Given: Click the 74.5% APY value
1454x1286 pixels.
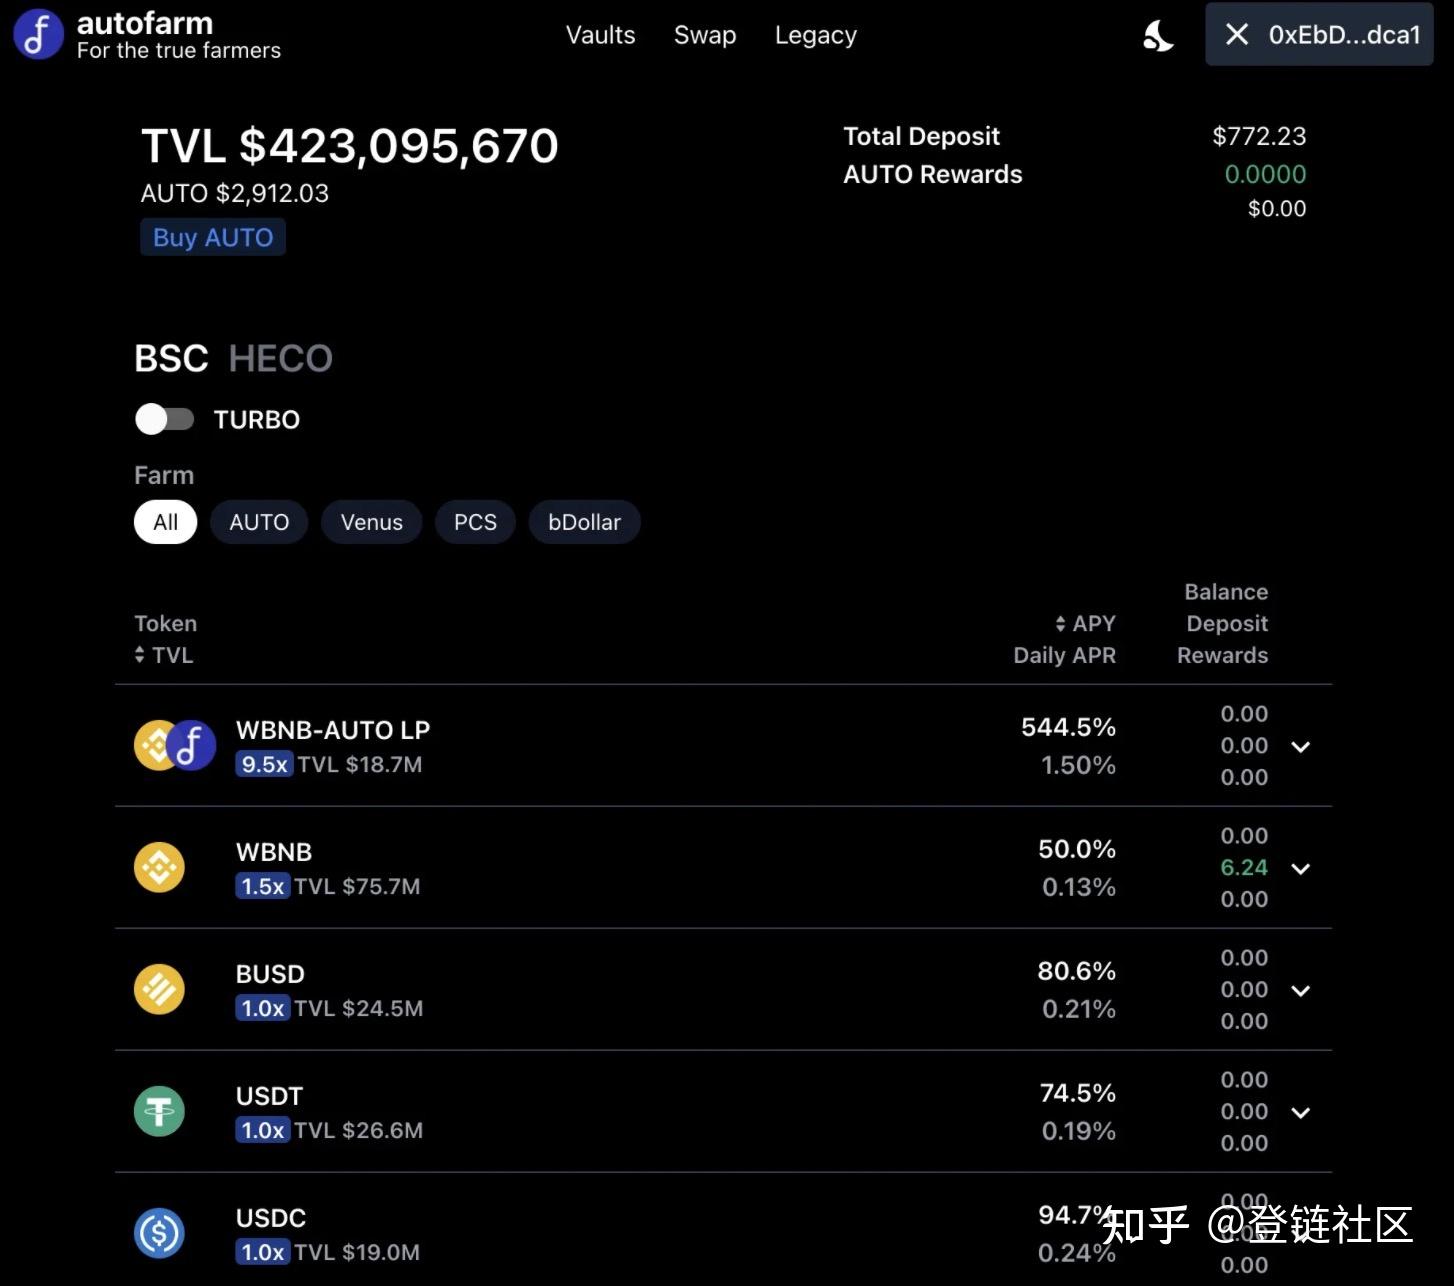Looking at the screenshot, I should point(1078,1093).
